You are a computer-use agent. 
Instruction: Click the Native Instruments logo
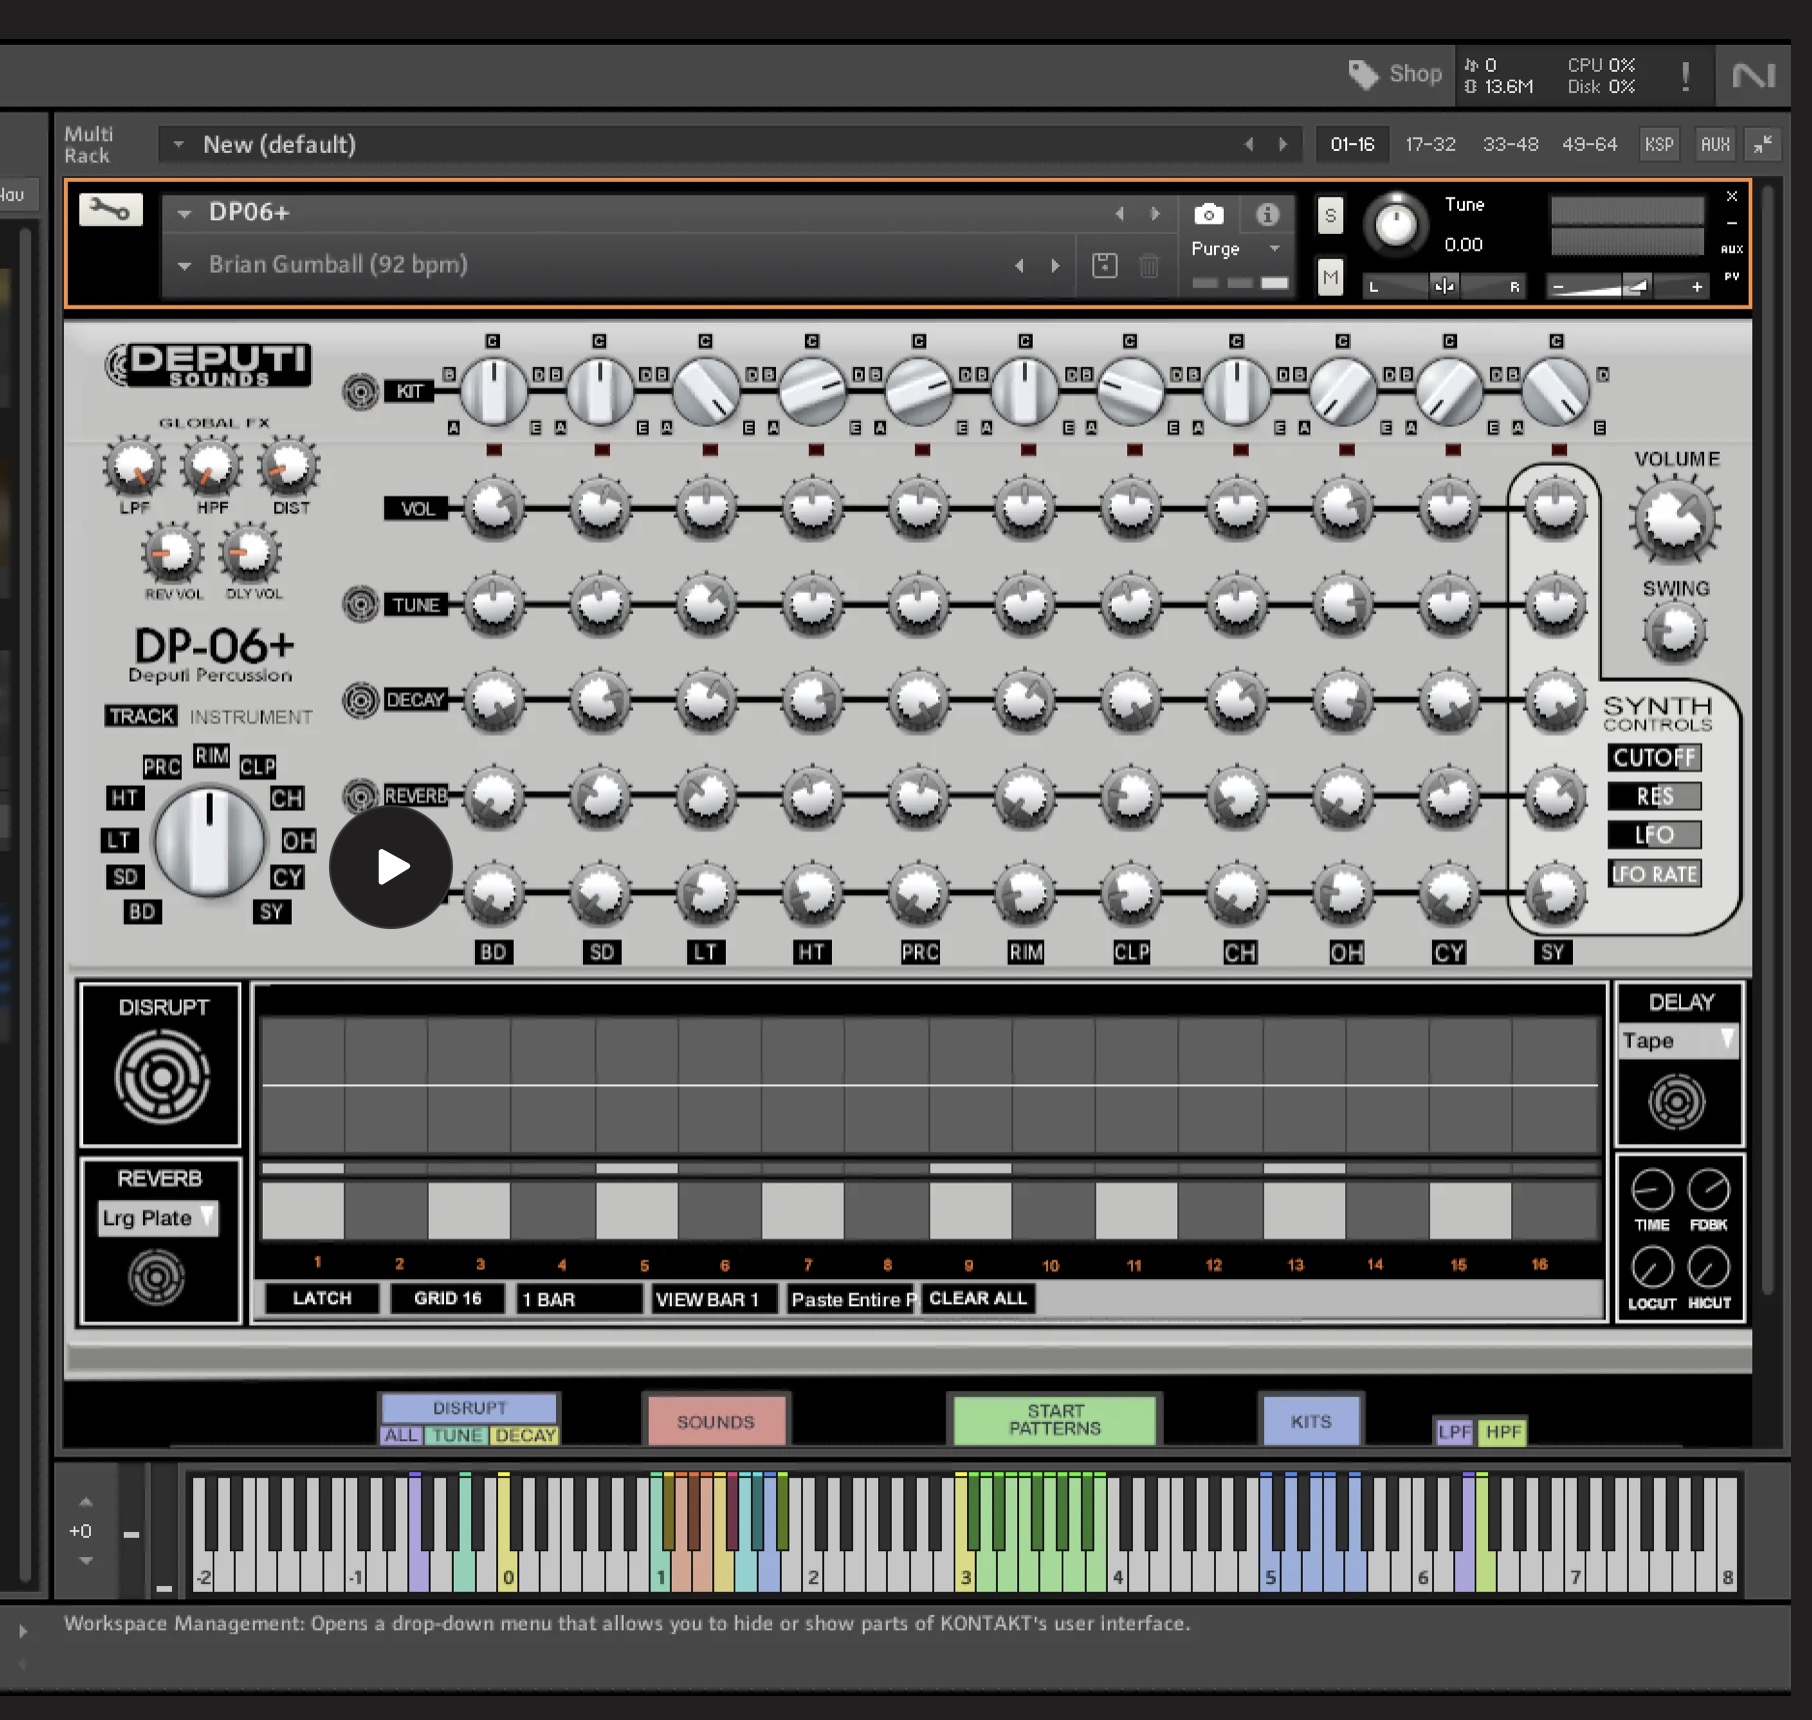pos(1753,75)
